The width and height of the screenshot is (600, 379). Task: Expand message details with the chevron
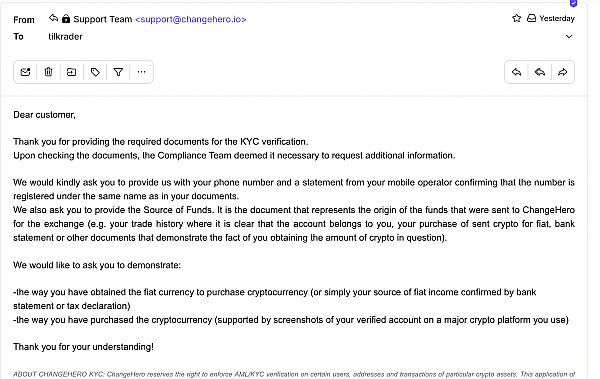(x=569, y=36)
